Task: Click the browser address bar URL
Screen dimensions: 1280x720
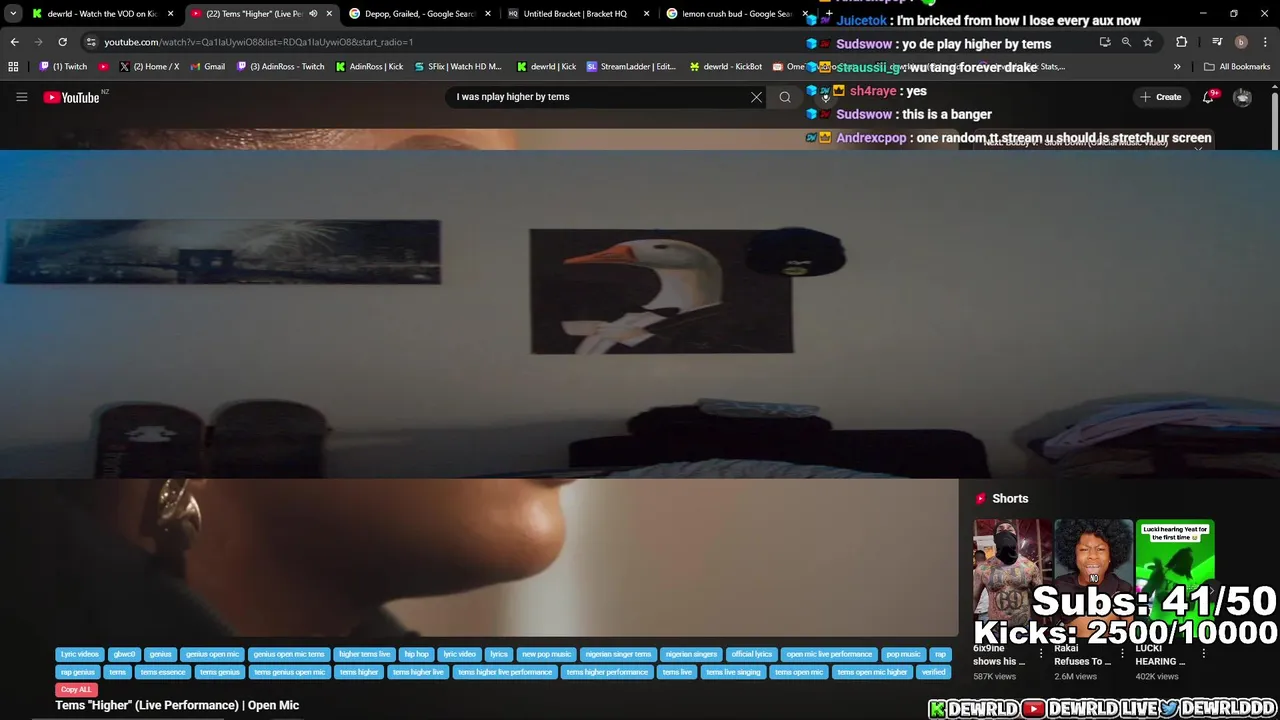Action: click(x=258, y=42)
